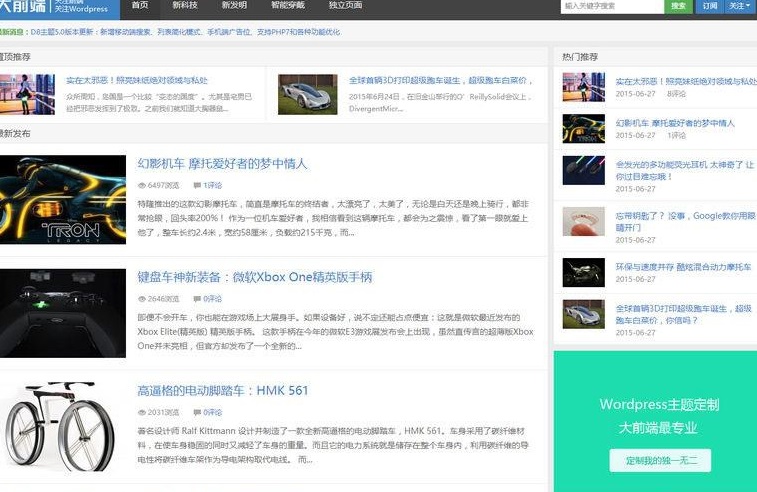Open sidebar 幻影机车 摩托爱好者的梦中情人 link

pos(675,123)
